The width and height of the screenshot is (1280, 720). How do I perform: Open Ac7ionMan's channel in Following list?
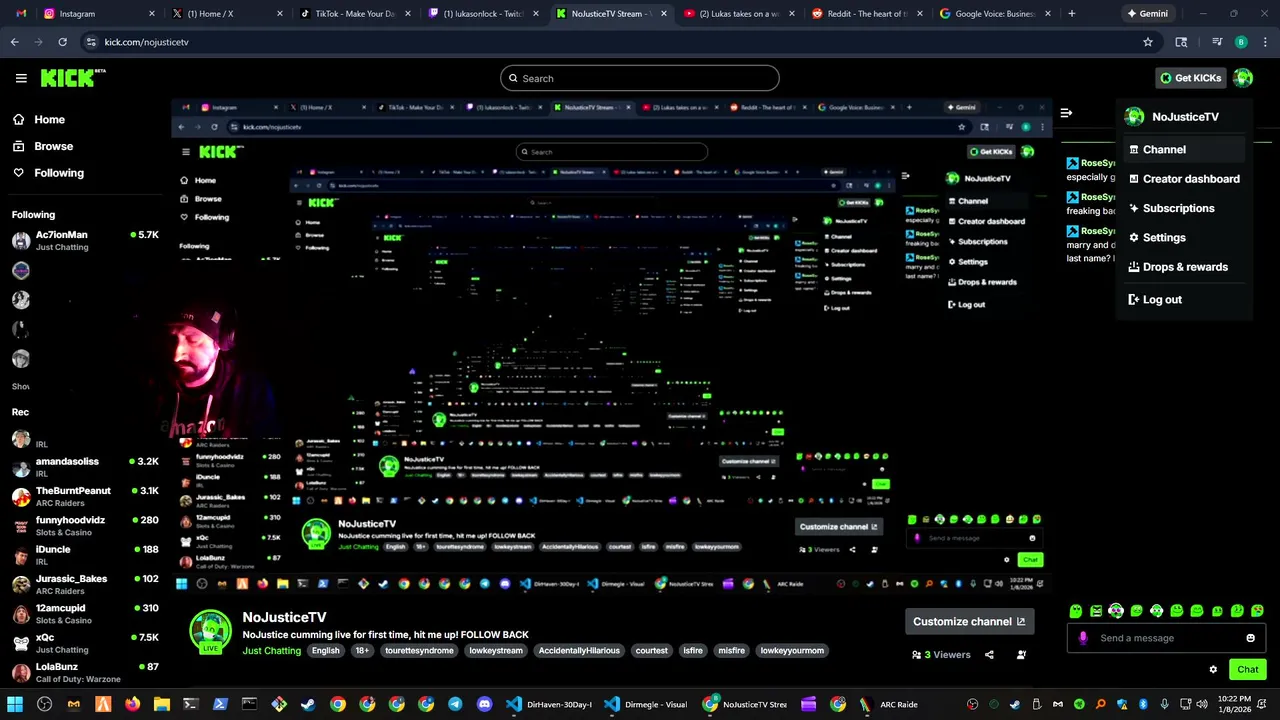[84, 240]
